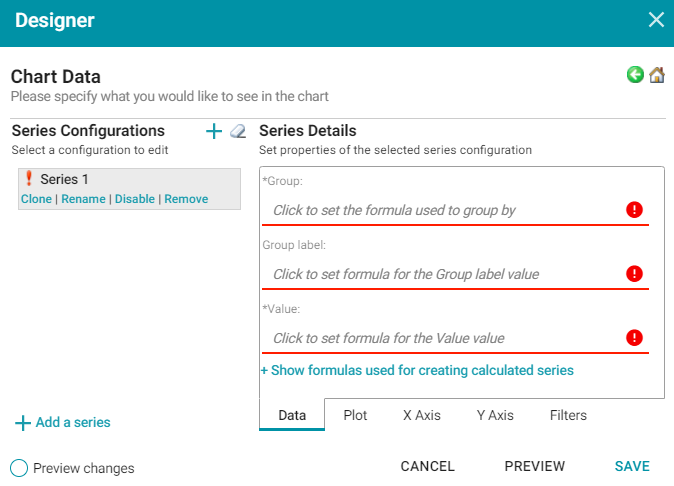Expand Show formulas used for creating calculated series

pos(417,370)
